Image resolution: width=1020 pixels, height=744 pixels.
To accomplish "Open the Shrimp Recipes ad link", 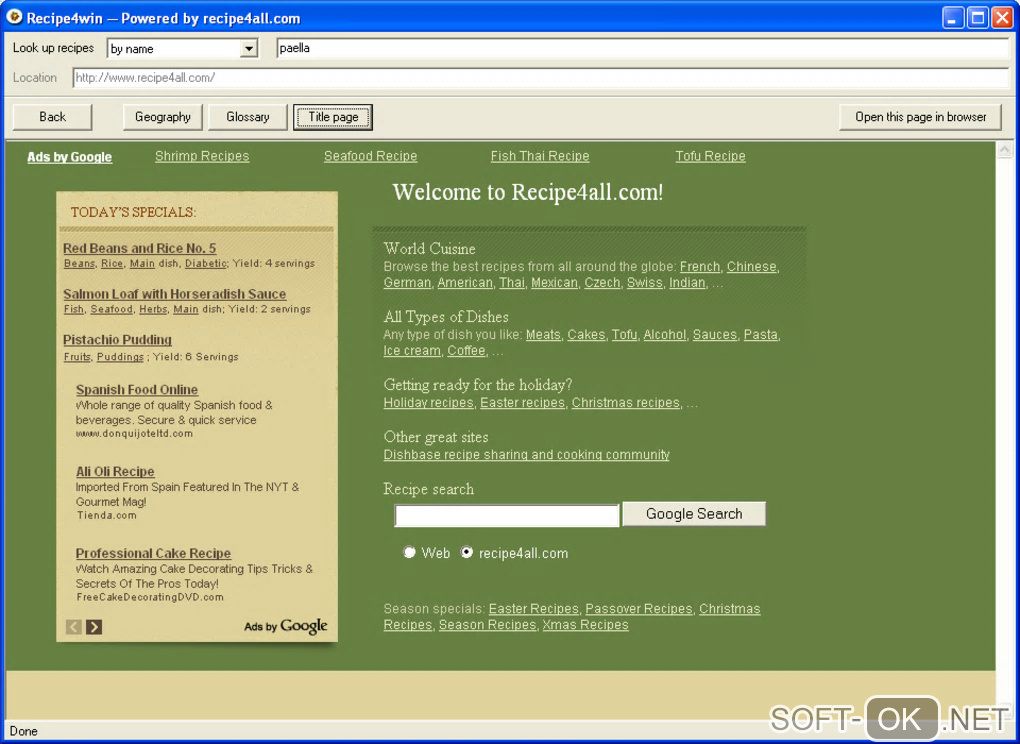I will pos(202,156).
